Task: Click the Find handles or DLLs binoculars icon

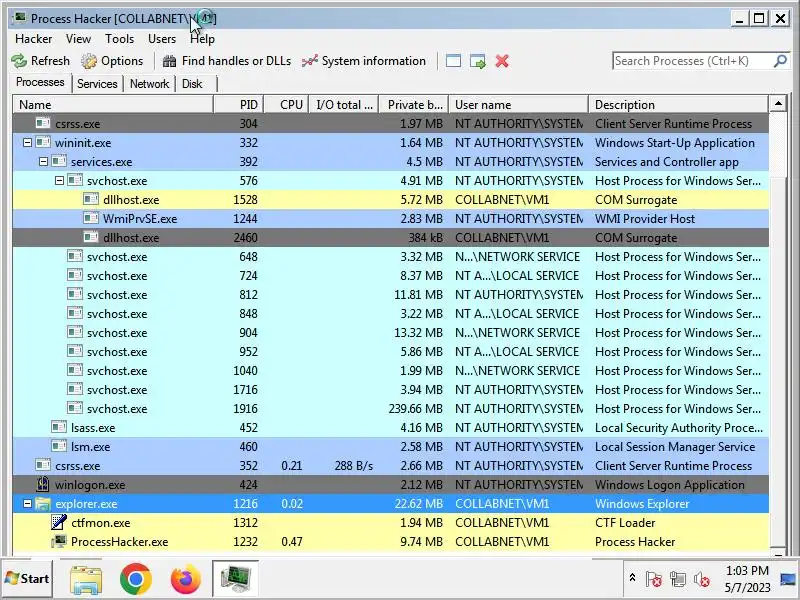Action: tap(169, 61)
